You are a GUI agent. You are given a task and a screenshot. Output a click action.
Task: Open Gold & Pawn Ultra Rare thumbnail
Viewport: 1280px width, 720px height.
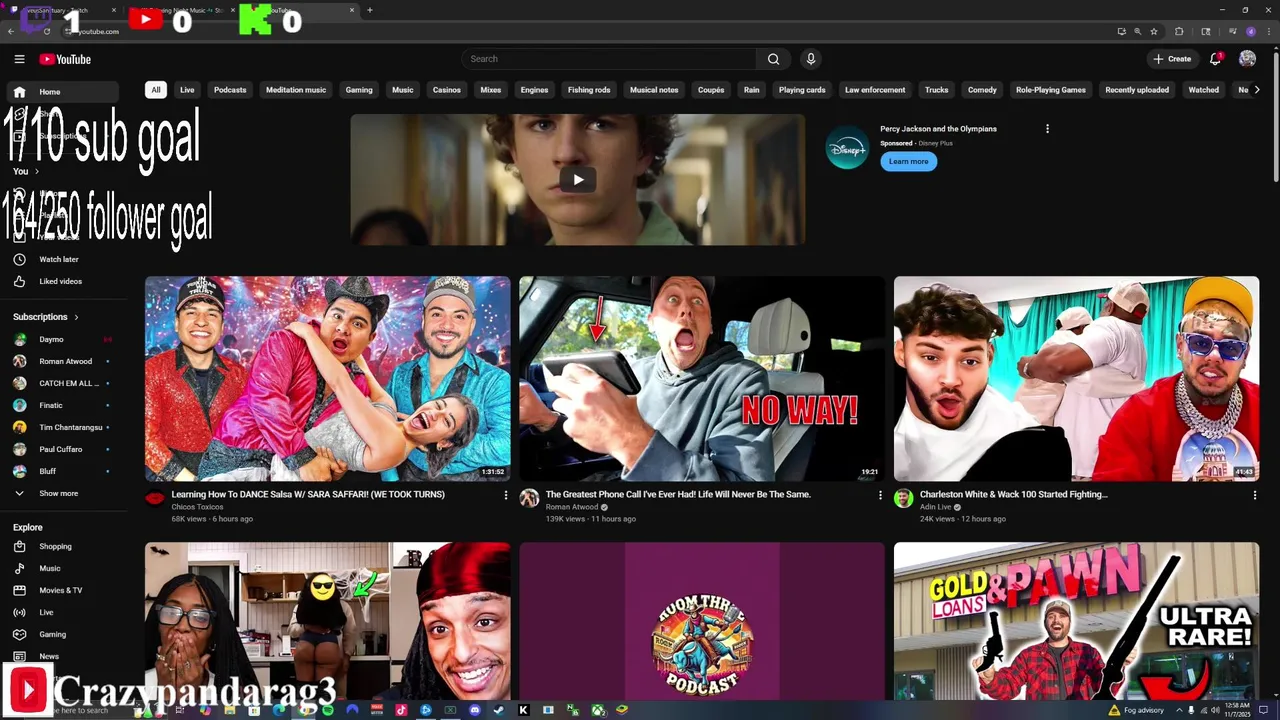point(1076,622)
